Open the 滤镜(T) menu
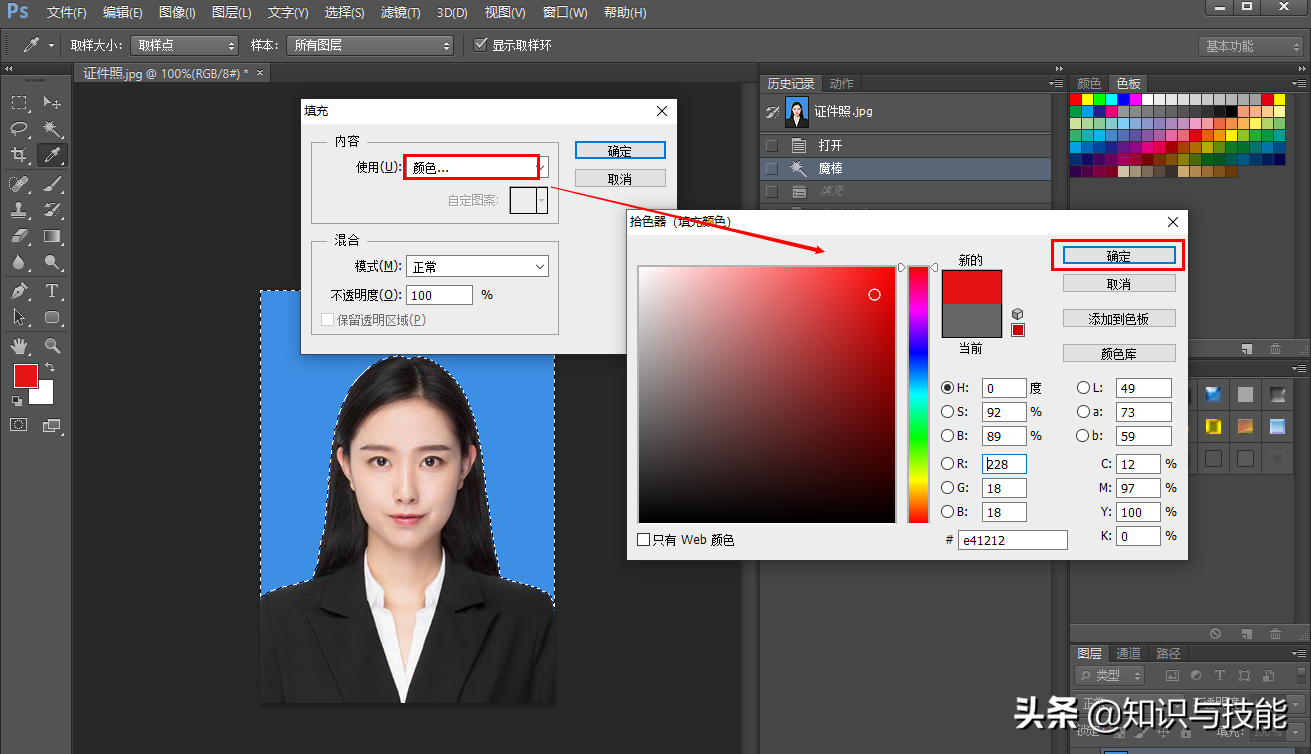Viewport: 1311px width, 754px height. tap(401, 13)
